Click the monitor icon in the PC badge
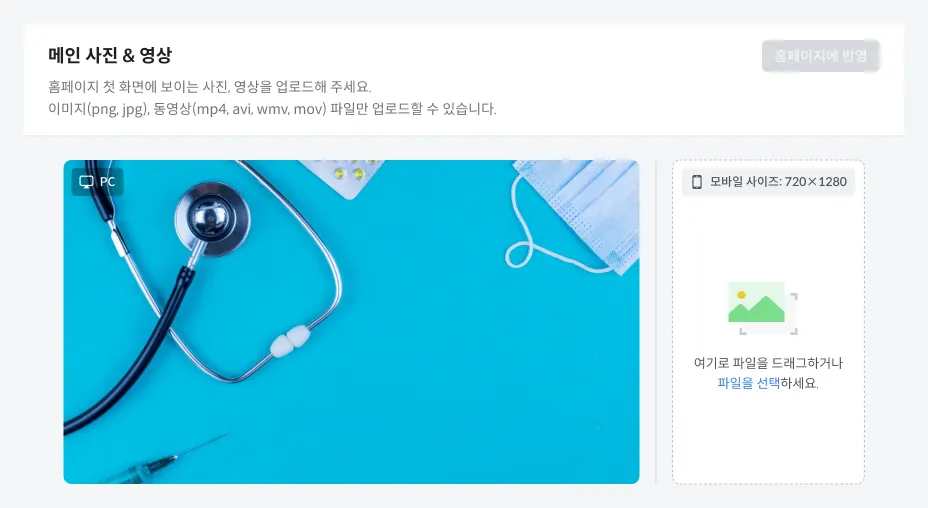This screenshot has height=508, width=928. tap(86, 182)
